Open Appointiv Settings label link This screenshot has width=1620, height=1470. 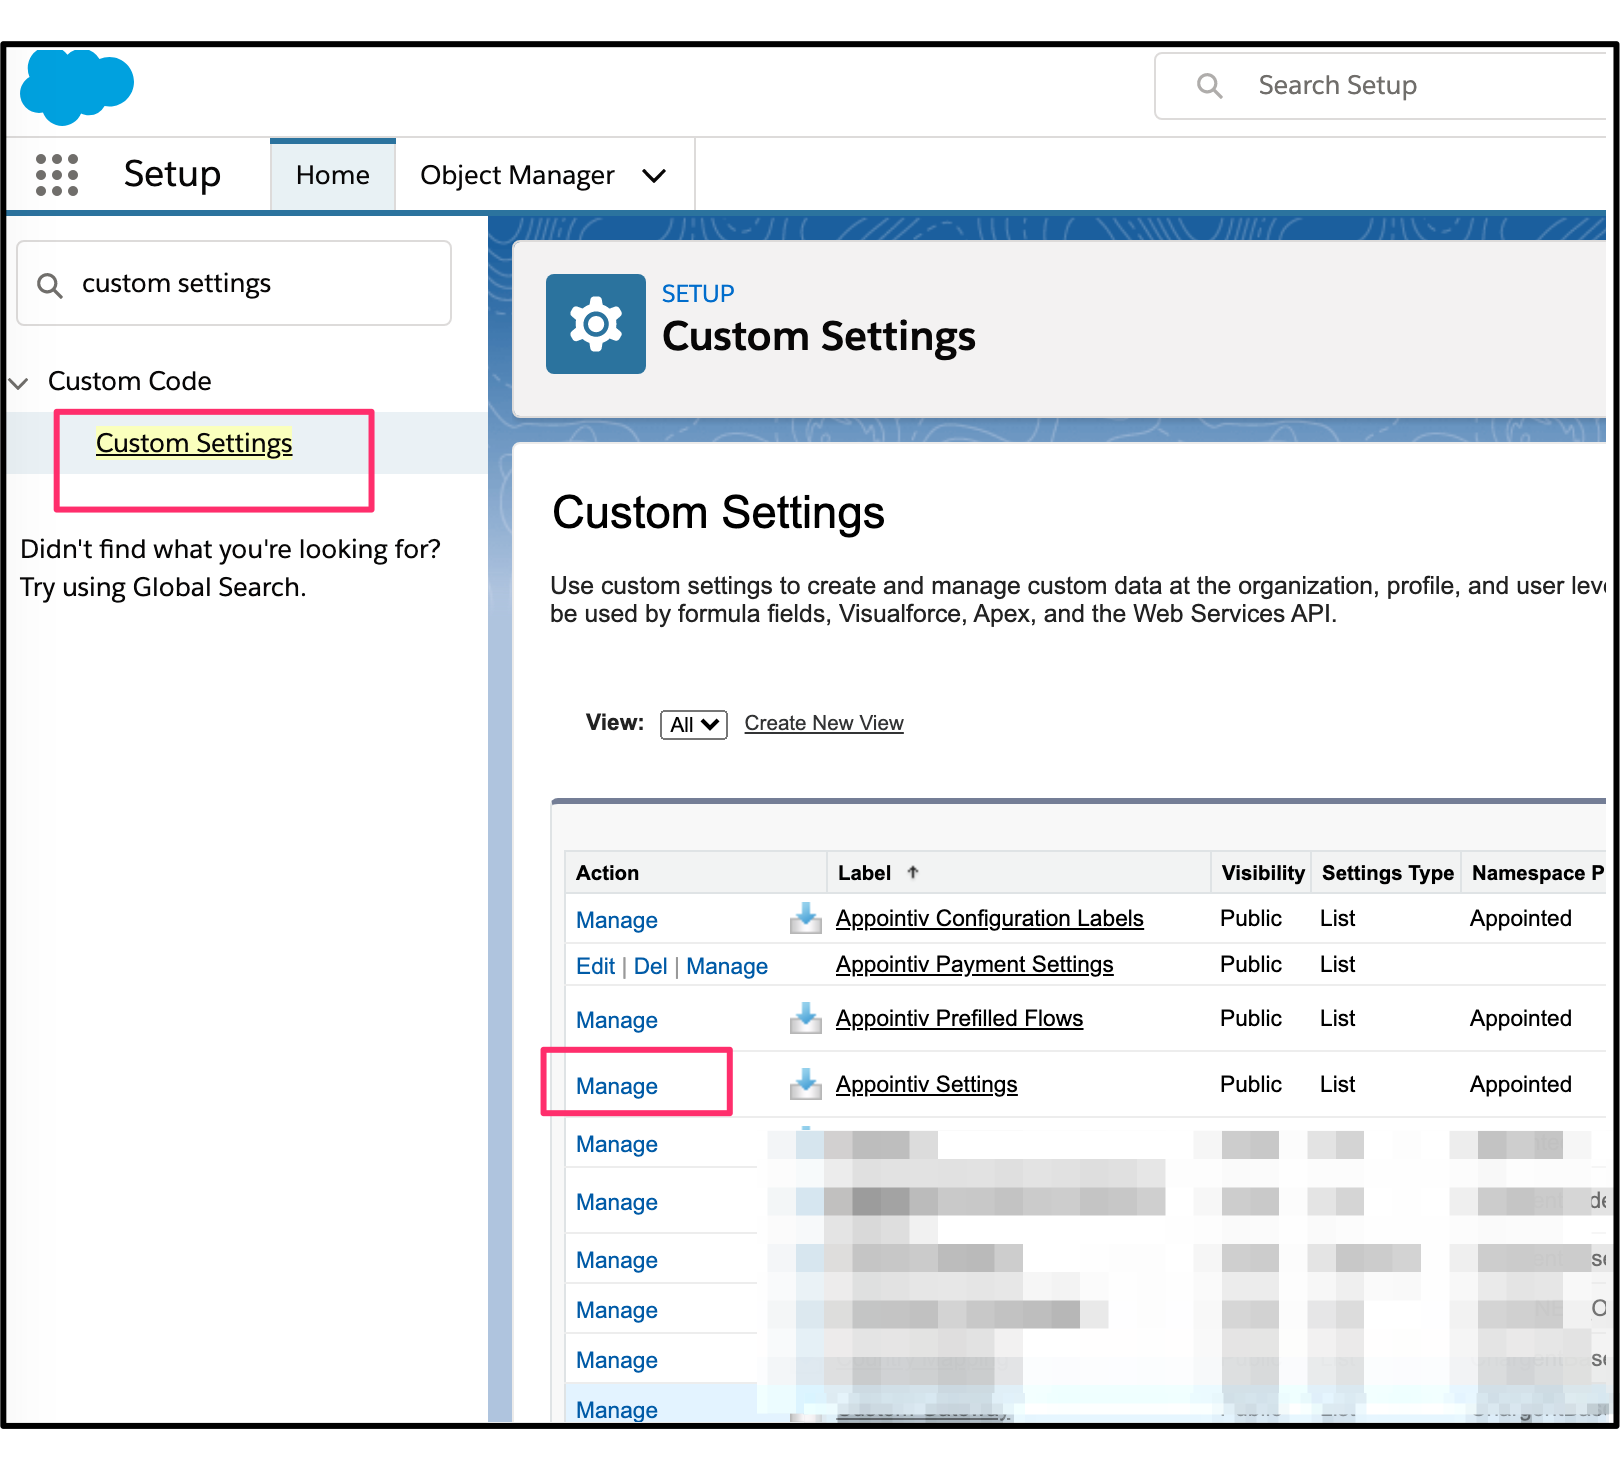(x=927, y=1084)
